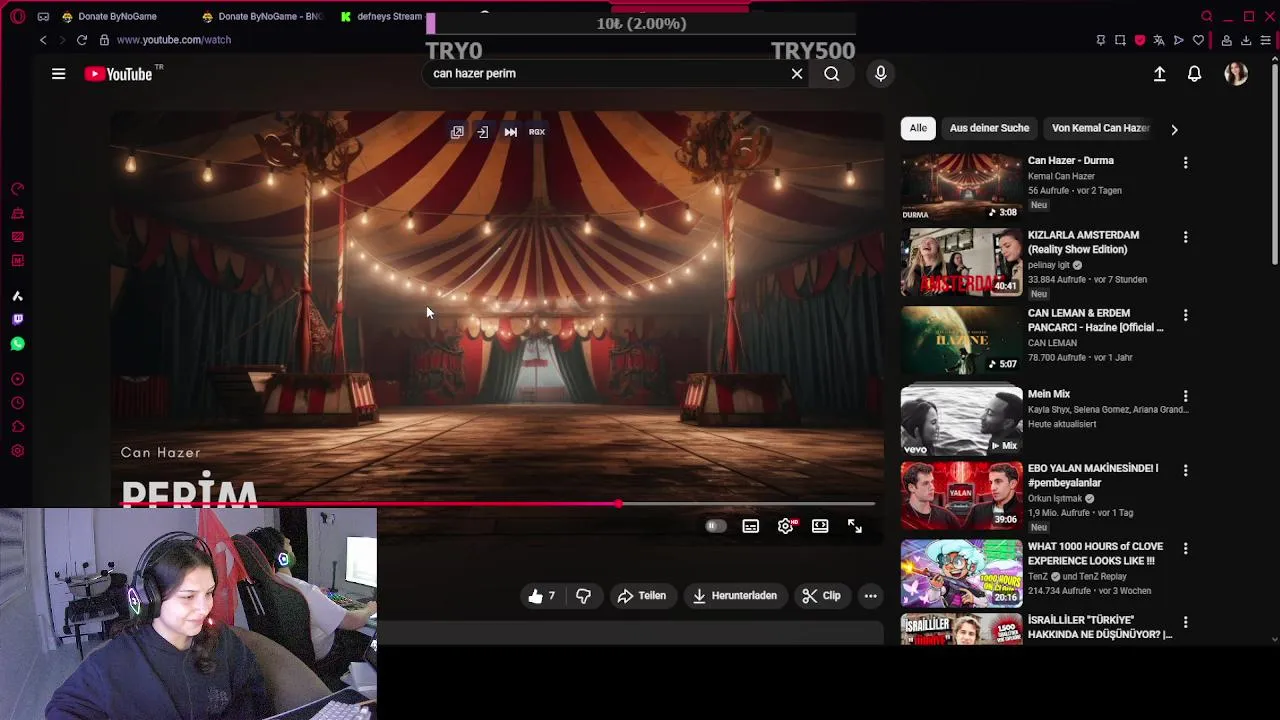Image resolution: width=1280 pixels, height=720 pixels.
Task: Open YouTube create/upload button
Action: coord(1159,74)
